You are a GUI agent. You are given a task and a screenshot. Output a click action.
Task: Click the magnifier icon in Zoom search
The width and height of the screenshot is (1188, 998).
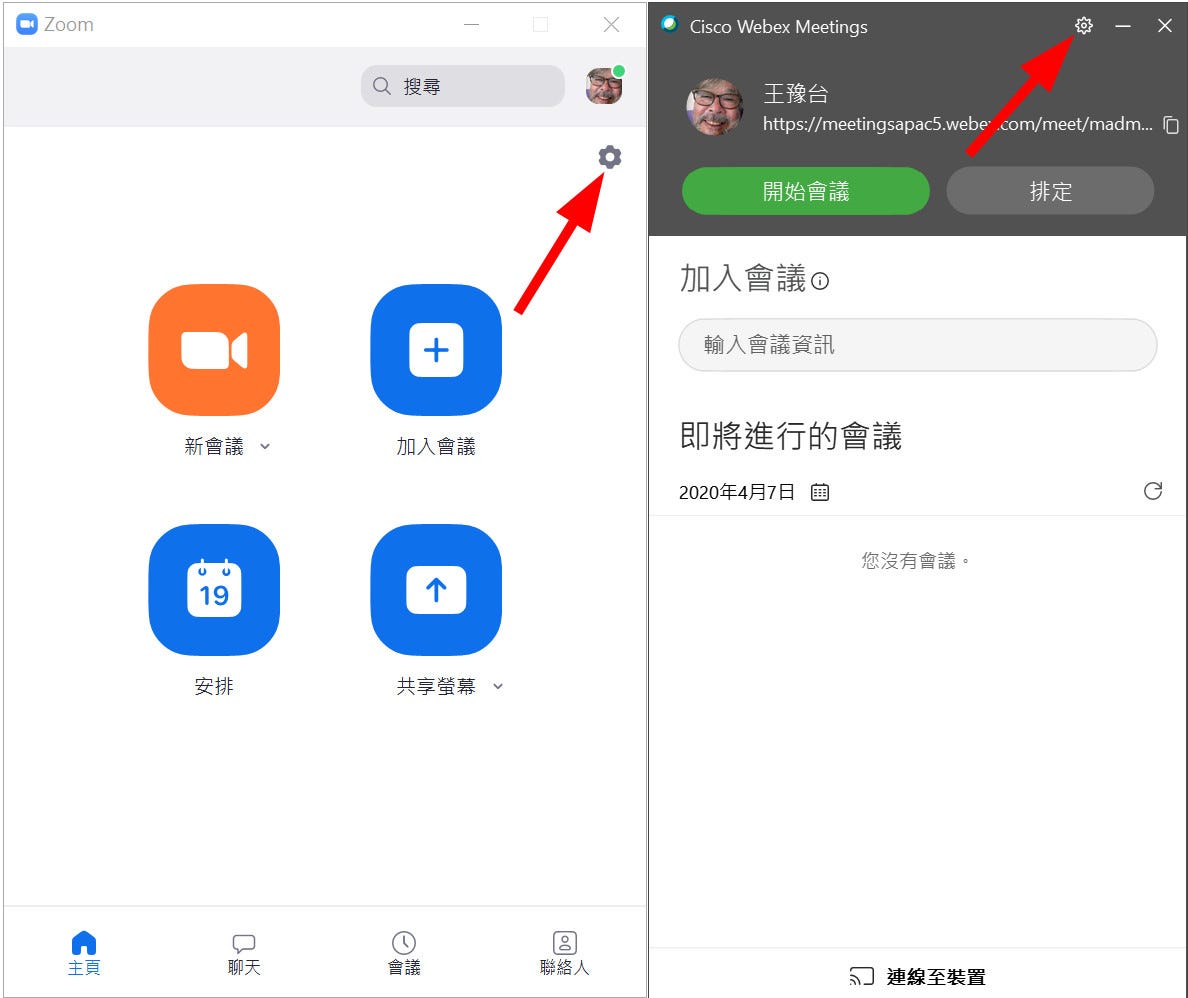click(x=382, y=86)
